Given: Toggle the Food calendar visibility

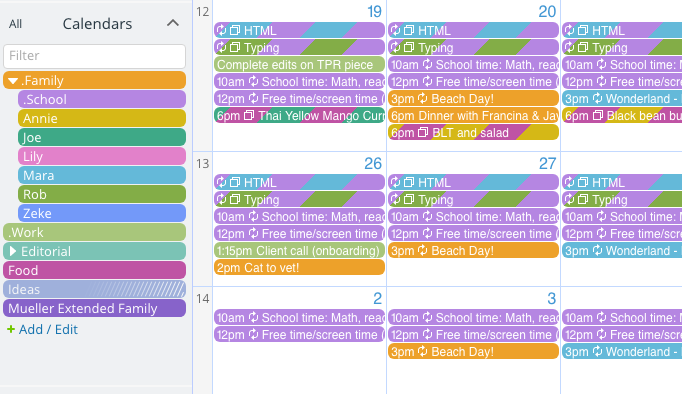Looking at the screenshot, I should pos(94,270).
